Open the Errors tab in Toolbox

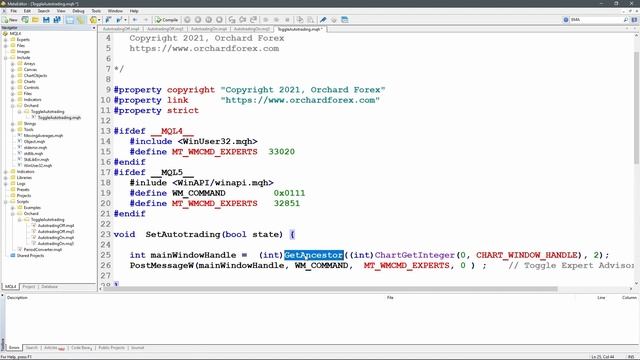pyautogui.click(x=14, y=348)
